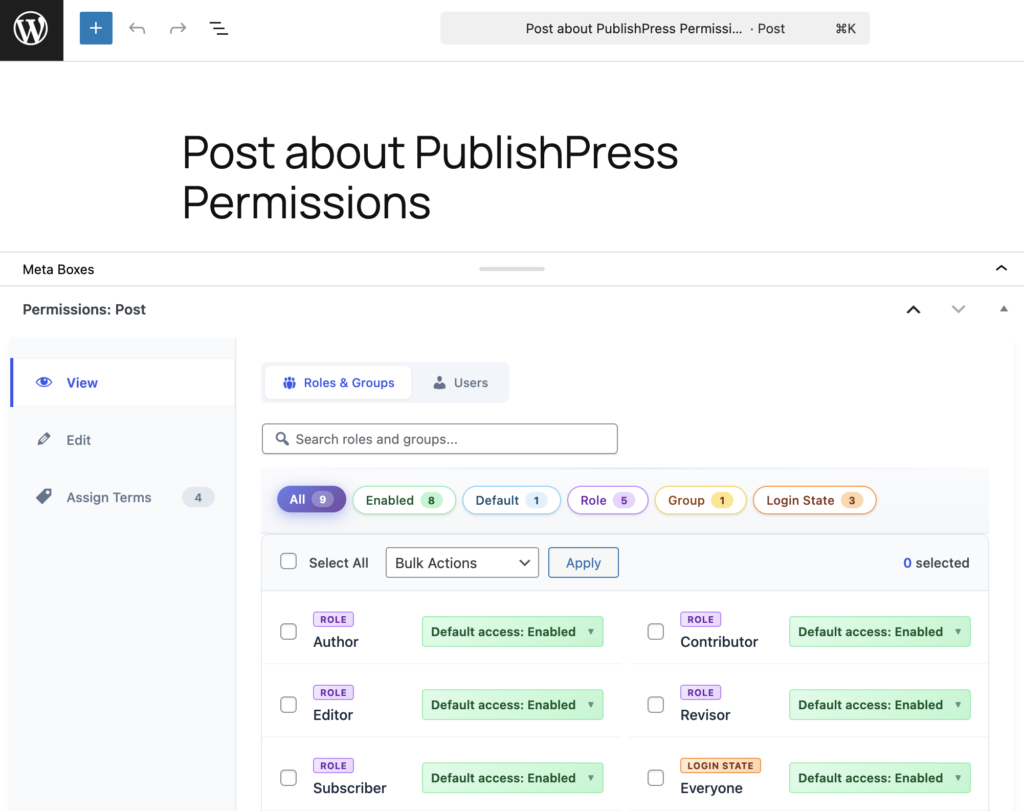Image resolution: width=1024 pixels, height=811 pixels.
Task: Check the Everyone login state checkbox
Action: click(656, 778)
